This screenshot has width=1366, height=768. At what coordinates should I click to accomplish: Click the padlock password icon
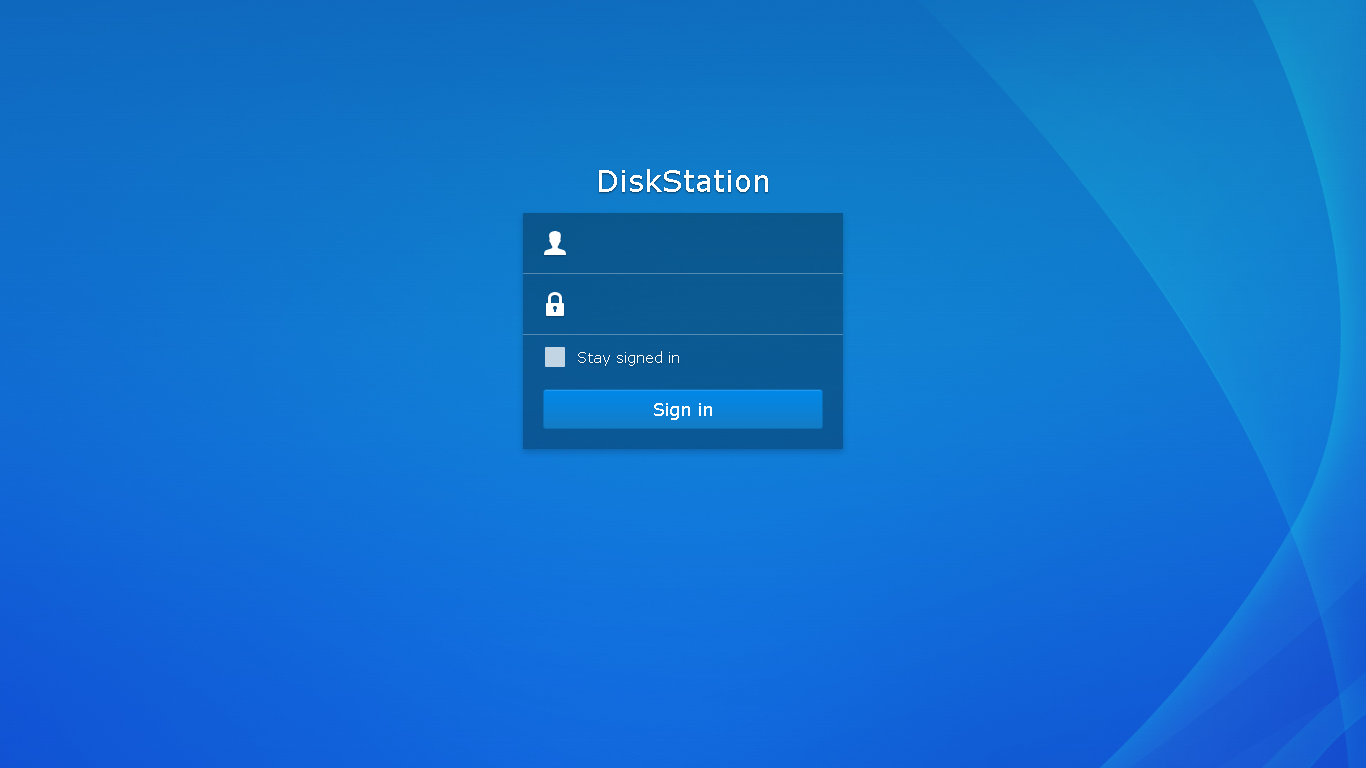click(x=555, y=304)
